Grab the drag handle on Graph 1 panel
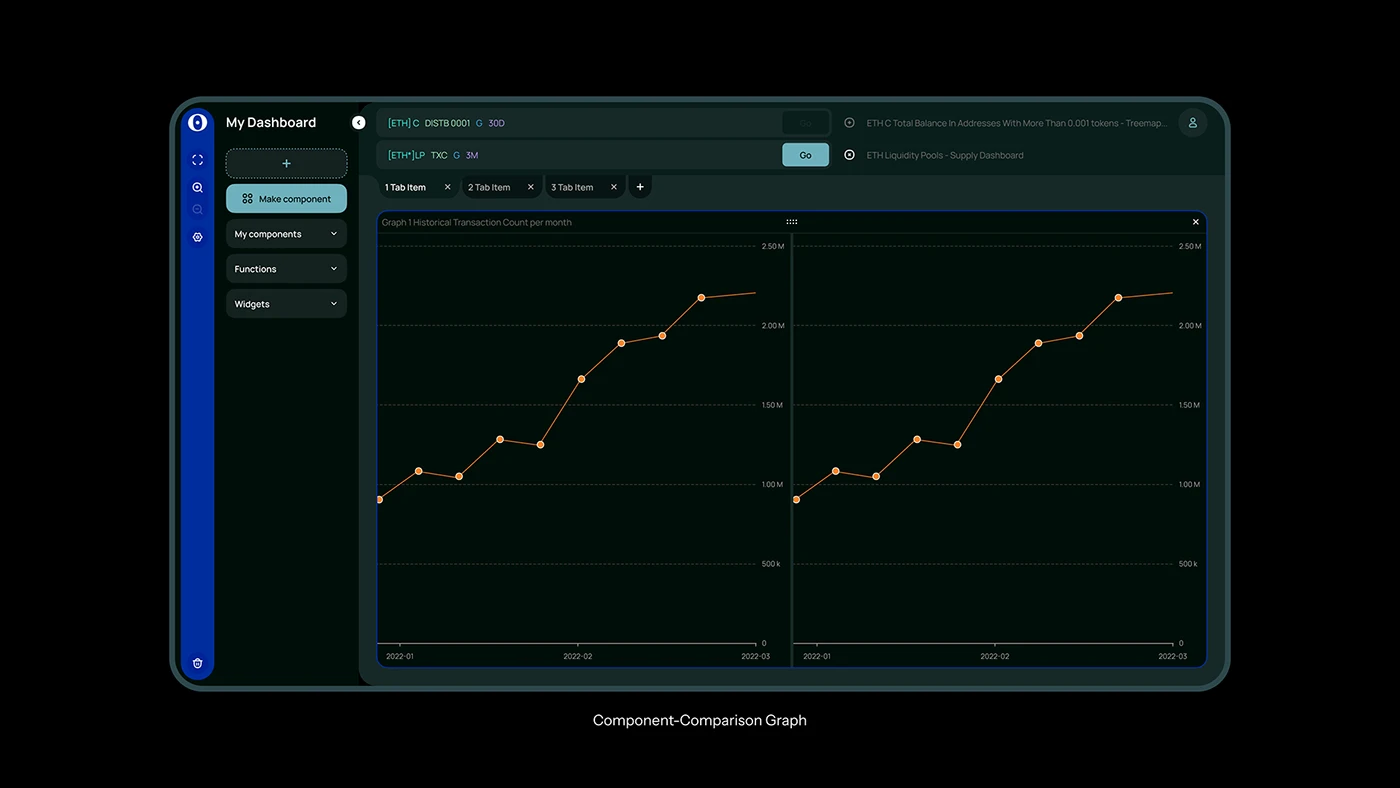Screen dimensions: 1400x788 pos(791,221)
